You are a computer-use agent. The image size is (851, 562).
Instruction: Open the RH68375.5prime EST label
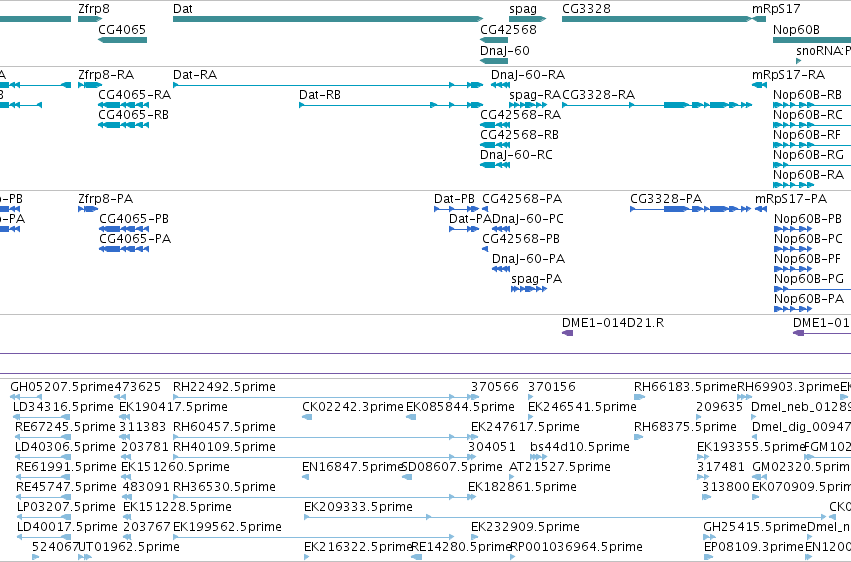point(685,427)
